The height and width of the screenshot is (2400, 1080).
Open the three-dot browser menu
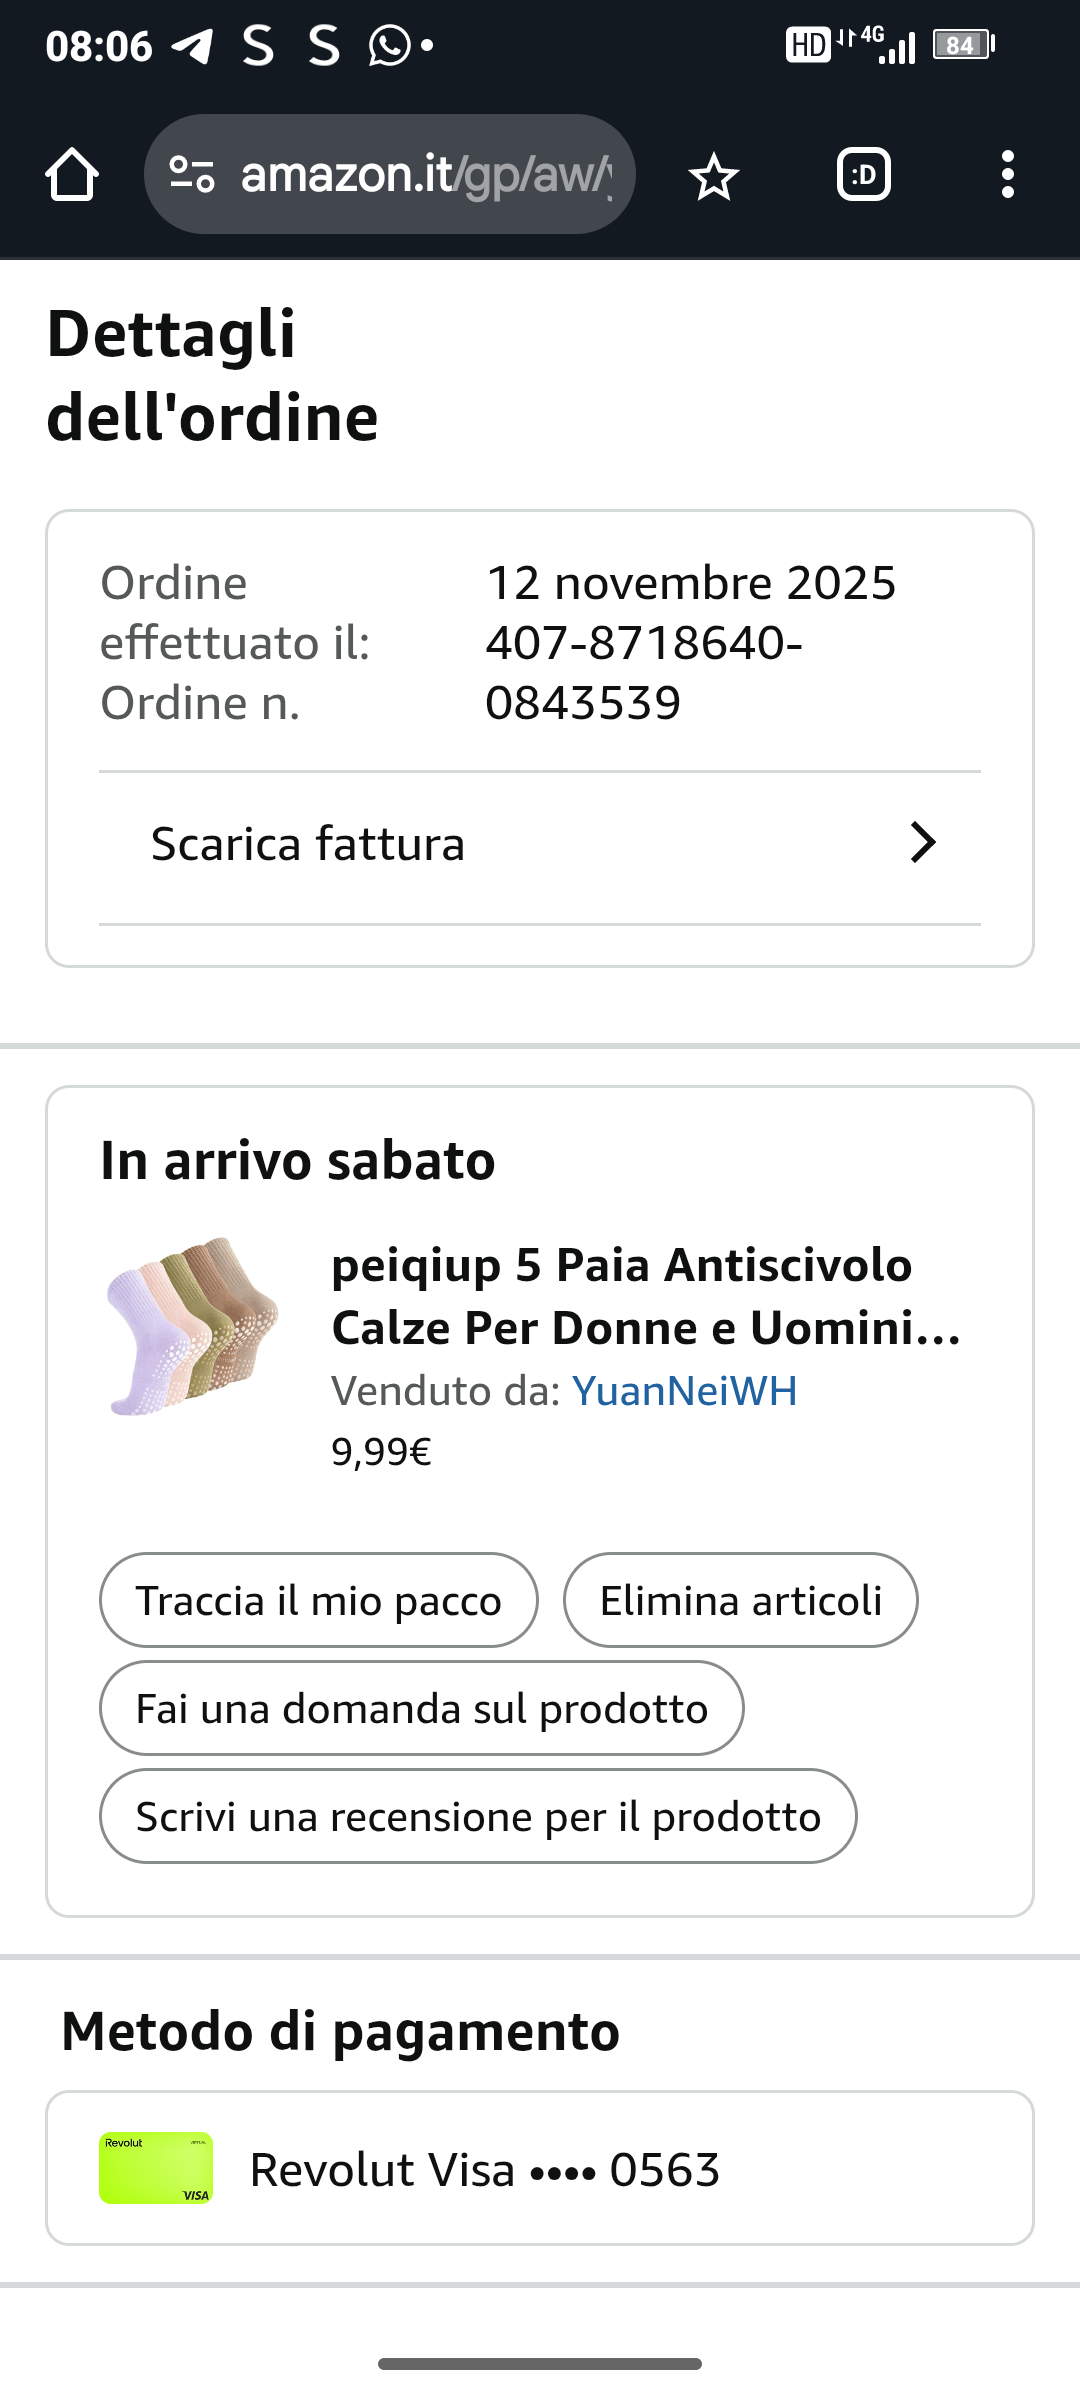pyautogui.click(x=1007, y=175)
